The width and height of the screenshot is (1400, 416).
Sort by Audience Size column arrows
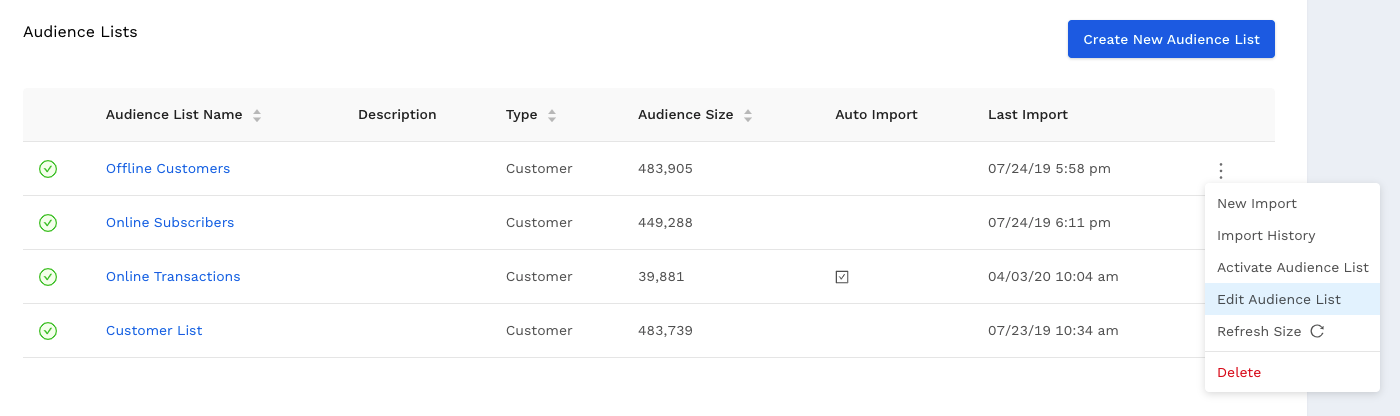(x=748, y=115)
